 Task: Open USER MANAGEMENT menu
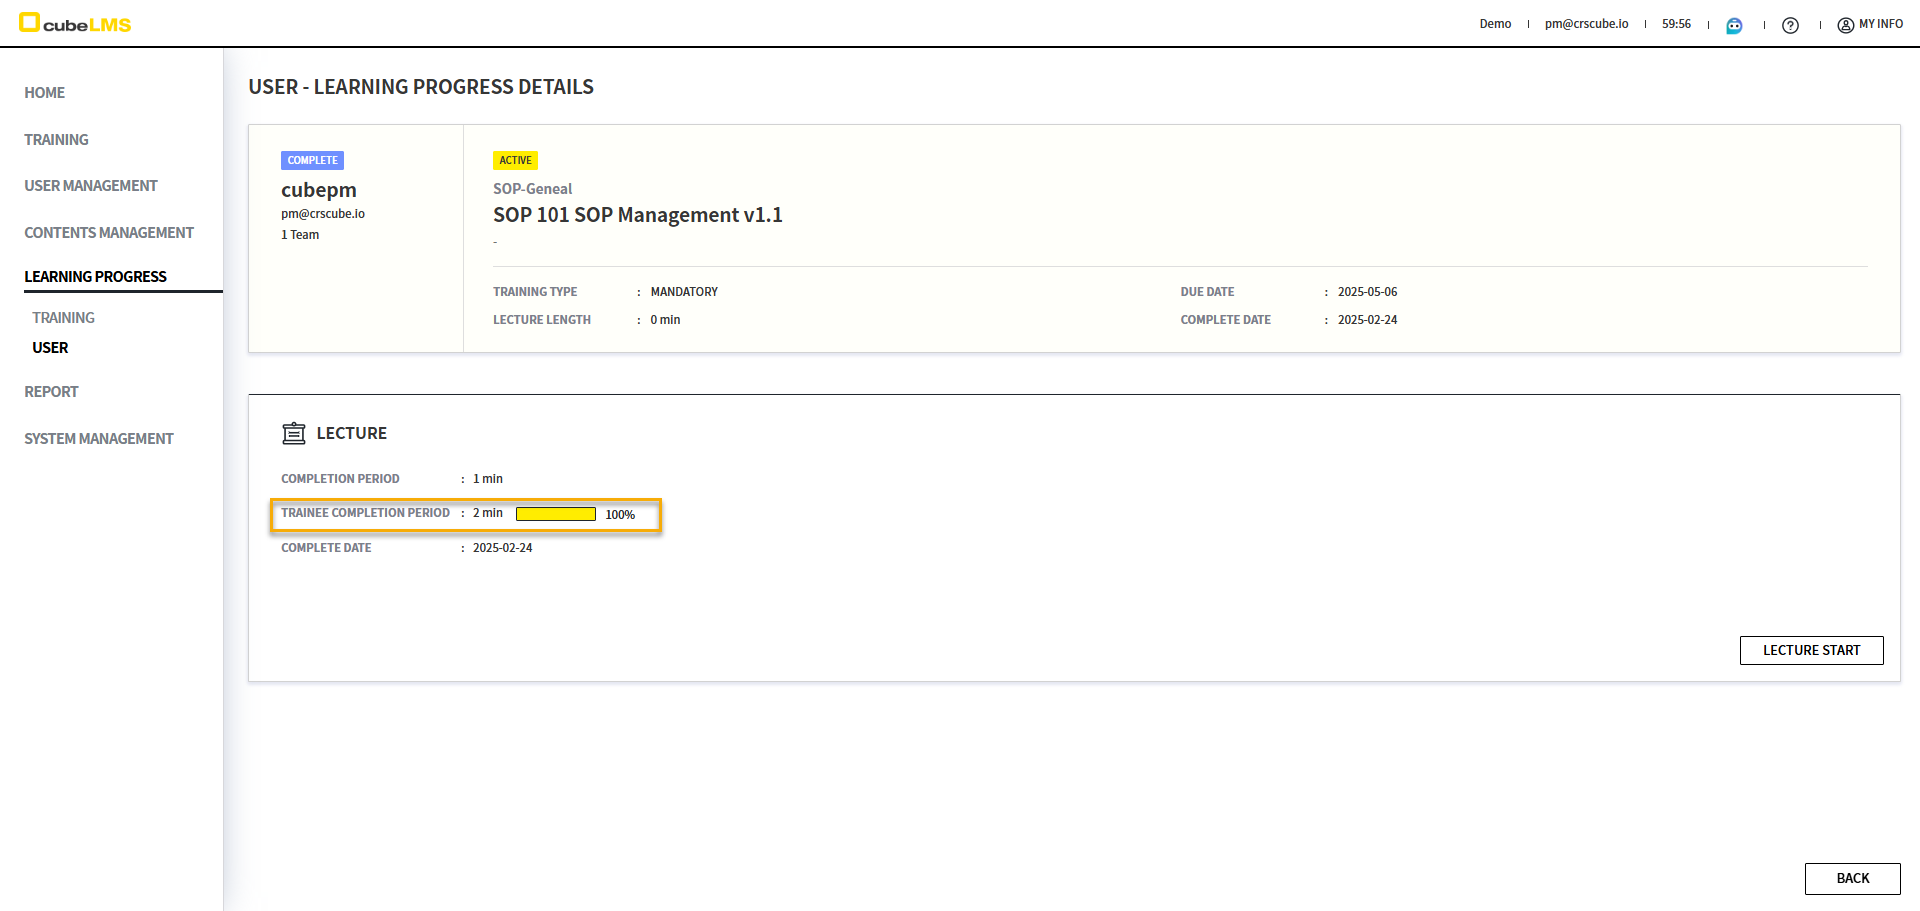[x=90, y=186]
